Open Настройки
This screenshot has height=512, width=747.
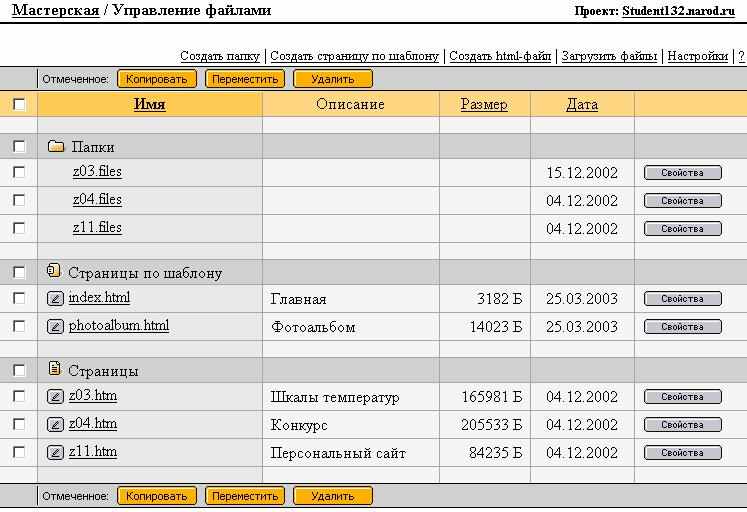pyautogui.click(x=698, y=56)
